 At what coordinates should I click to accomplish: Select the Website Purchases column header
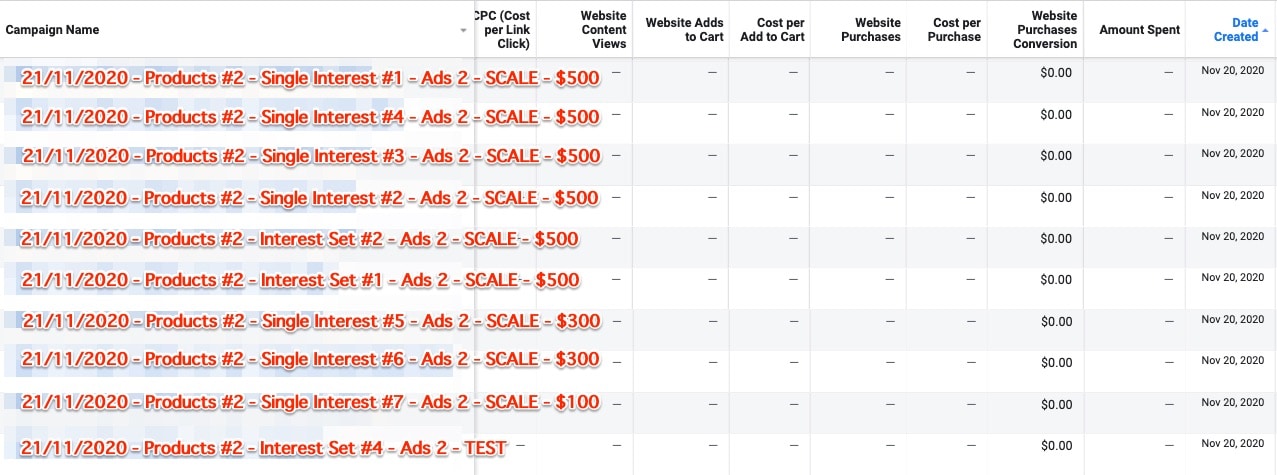[x=864, y=30]
